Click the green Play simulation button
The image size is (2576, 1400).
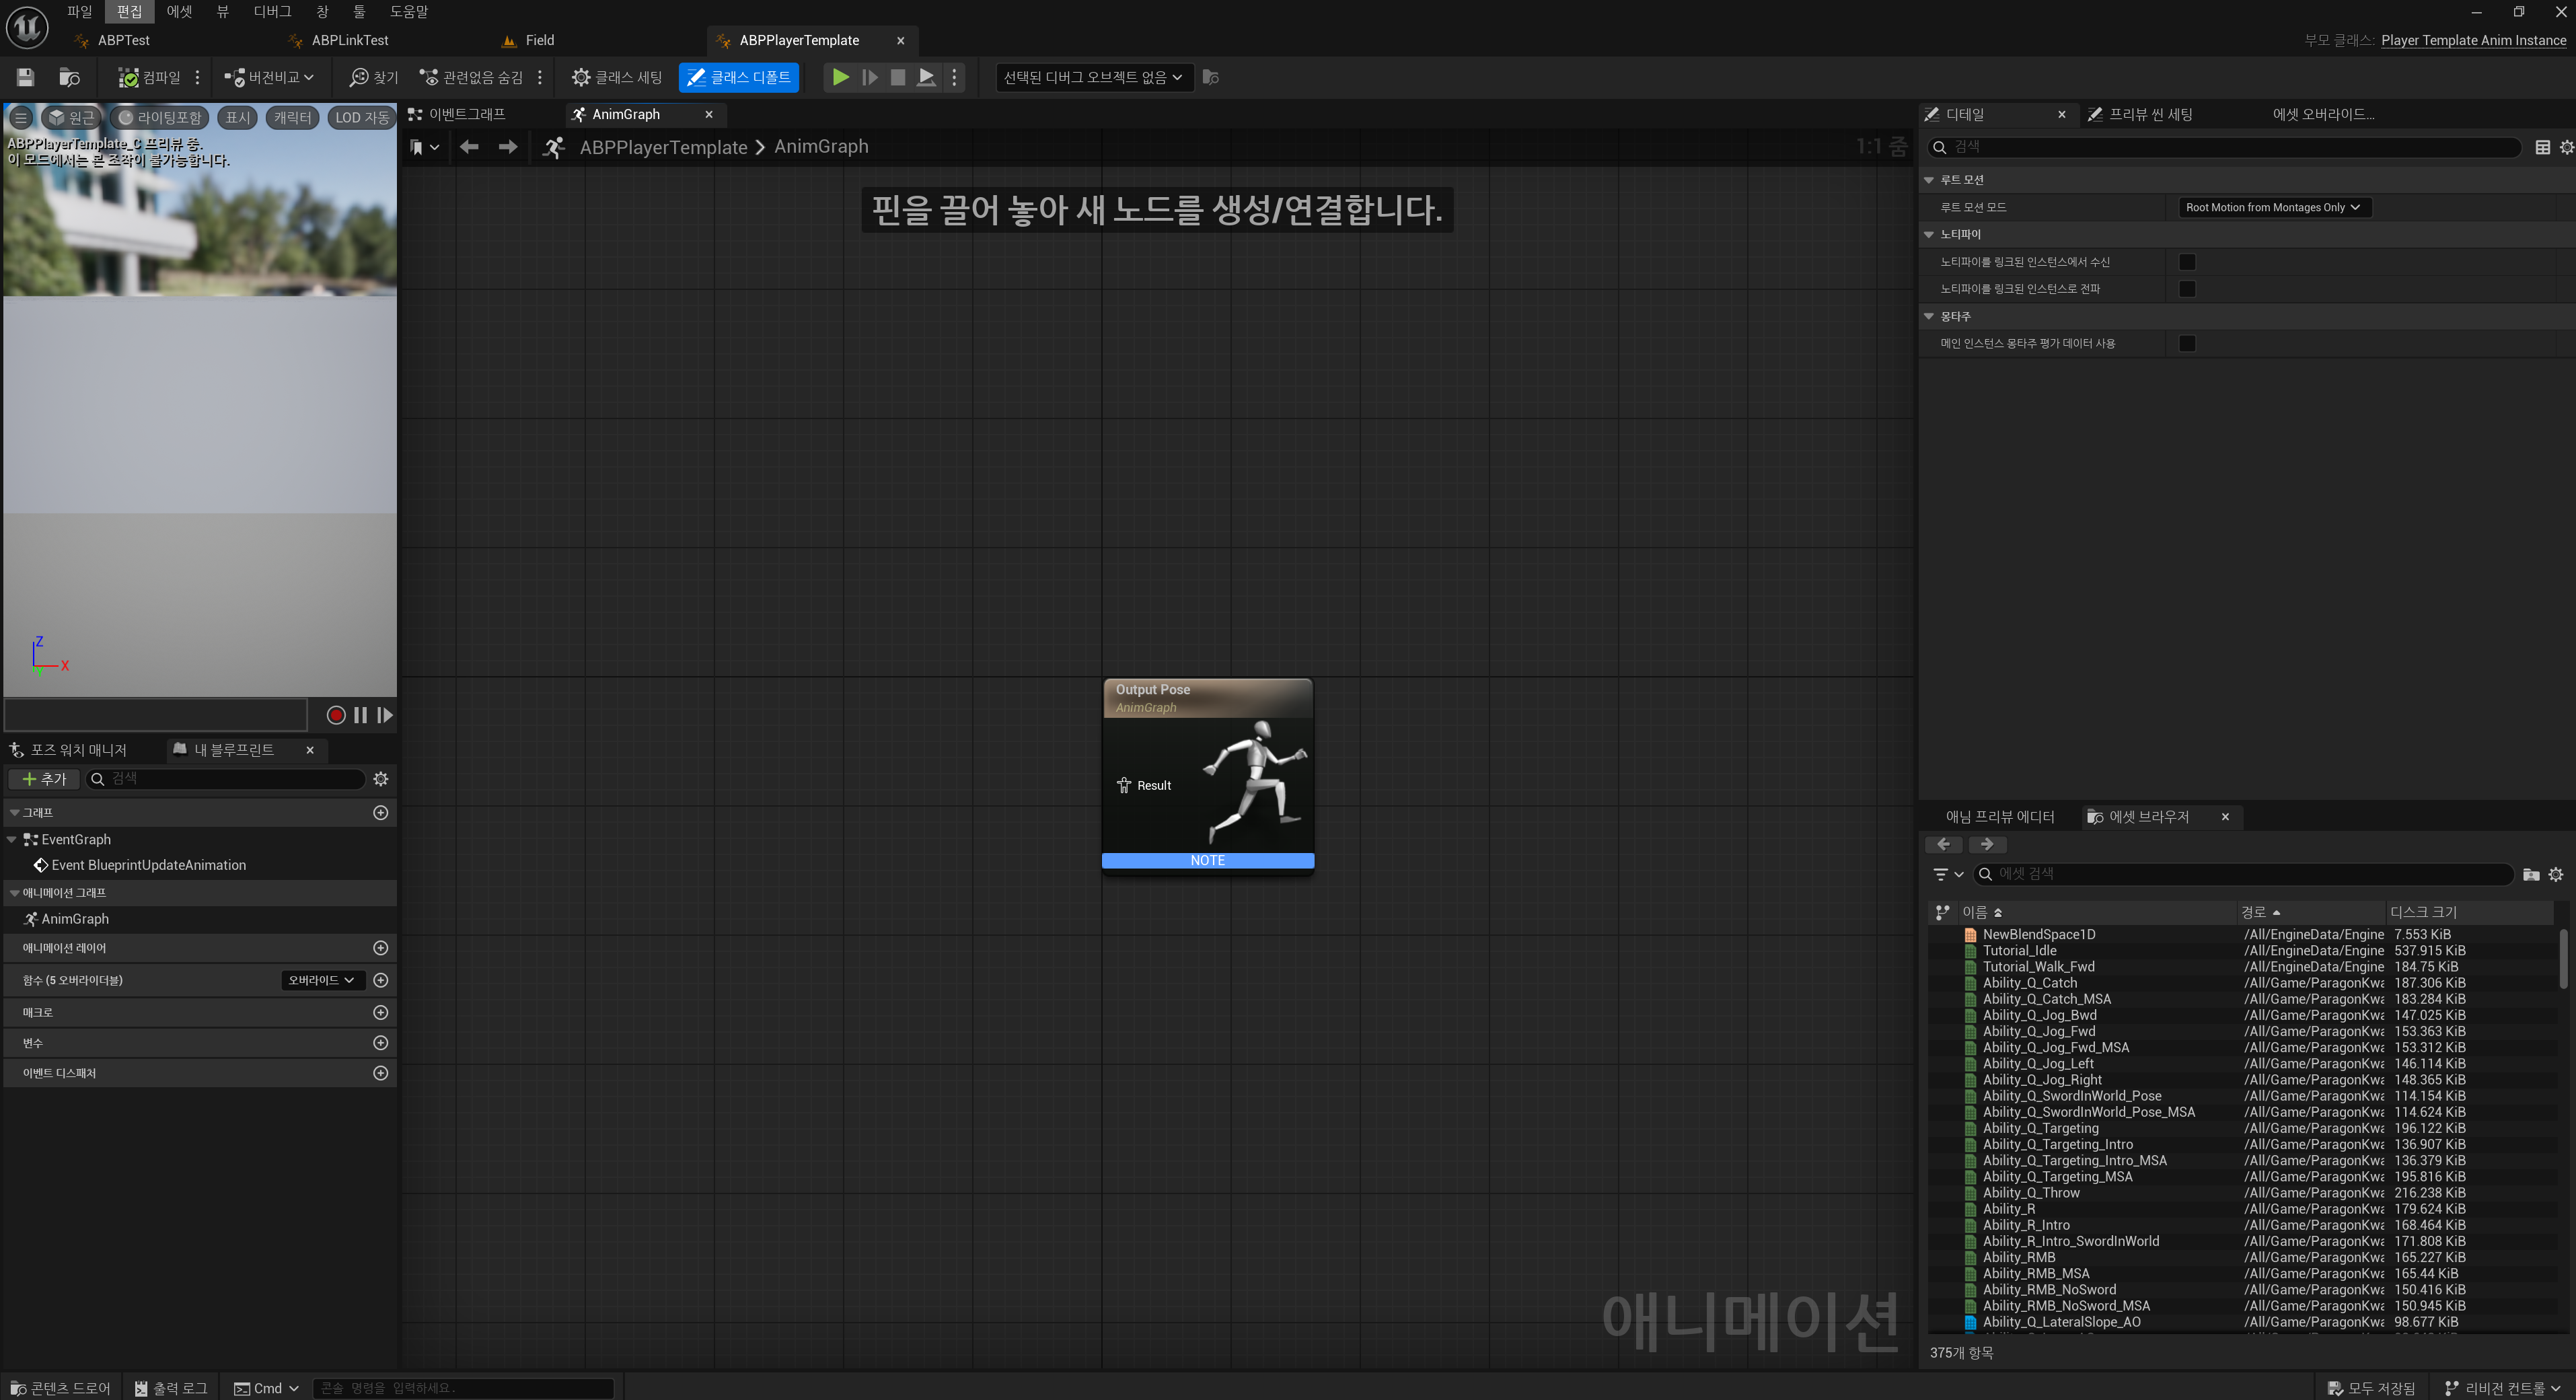[841, 77]
